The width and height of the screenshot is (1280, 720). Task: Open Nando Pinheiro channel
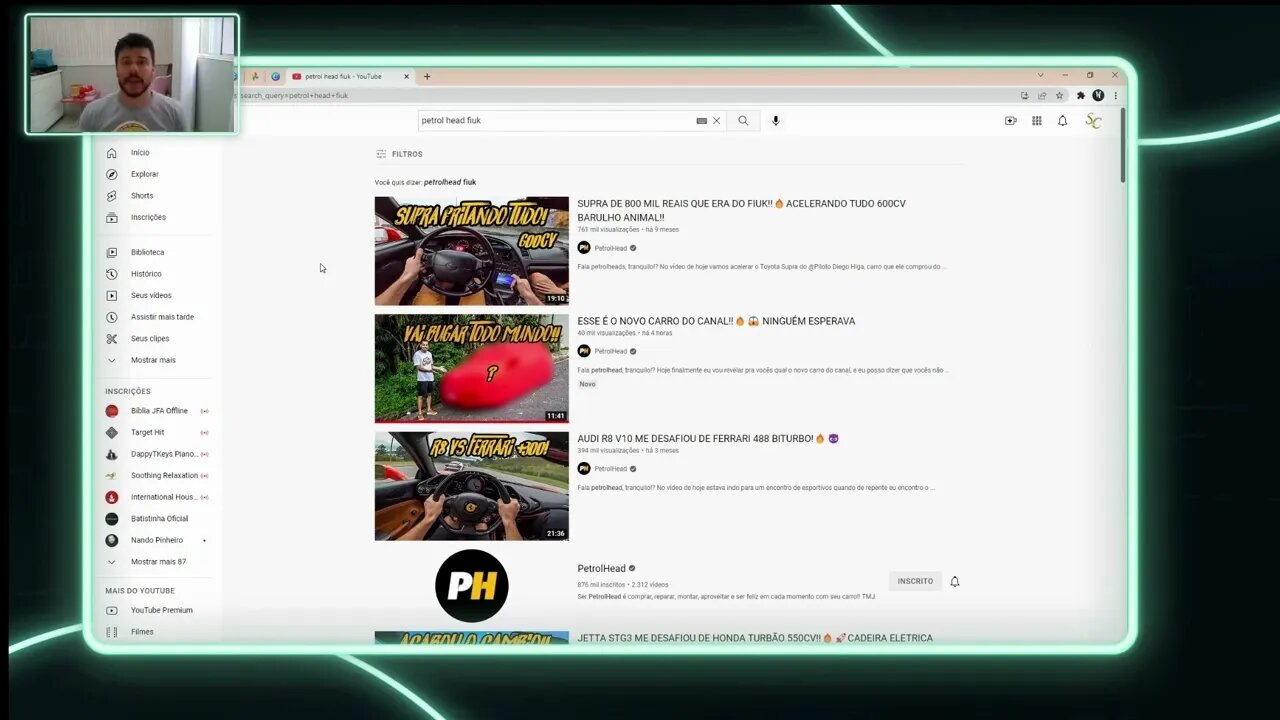[x=156, y=540]
